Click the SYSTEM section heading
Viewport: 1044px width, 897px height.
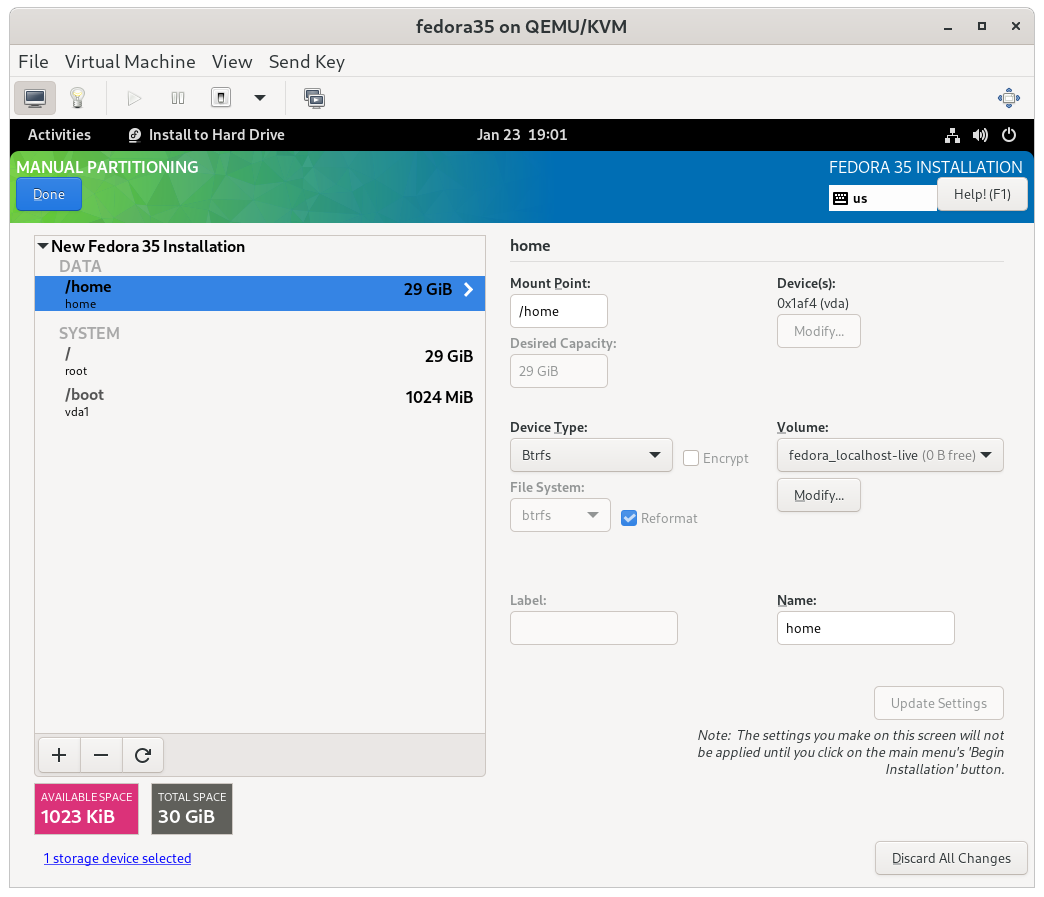[89, 333]
